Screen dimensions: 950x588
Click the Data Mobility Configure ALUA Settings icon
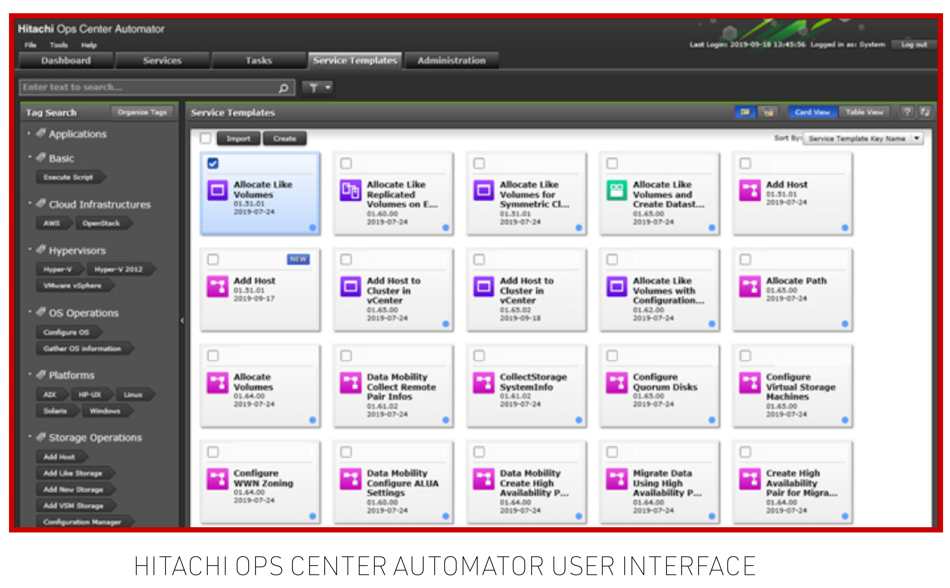[351, 479]
